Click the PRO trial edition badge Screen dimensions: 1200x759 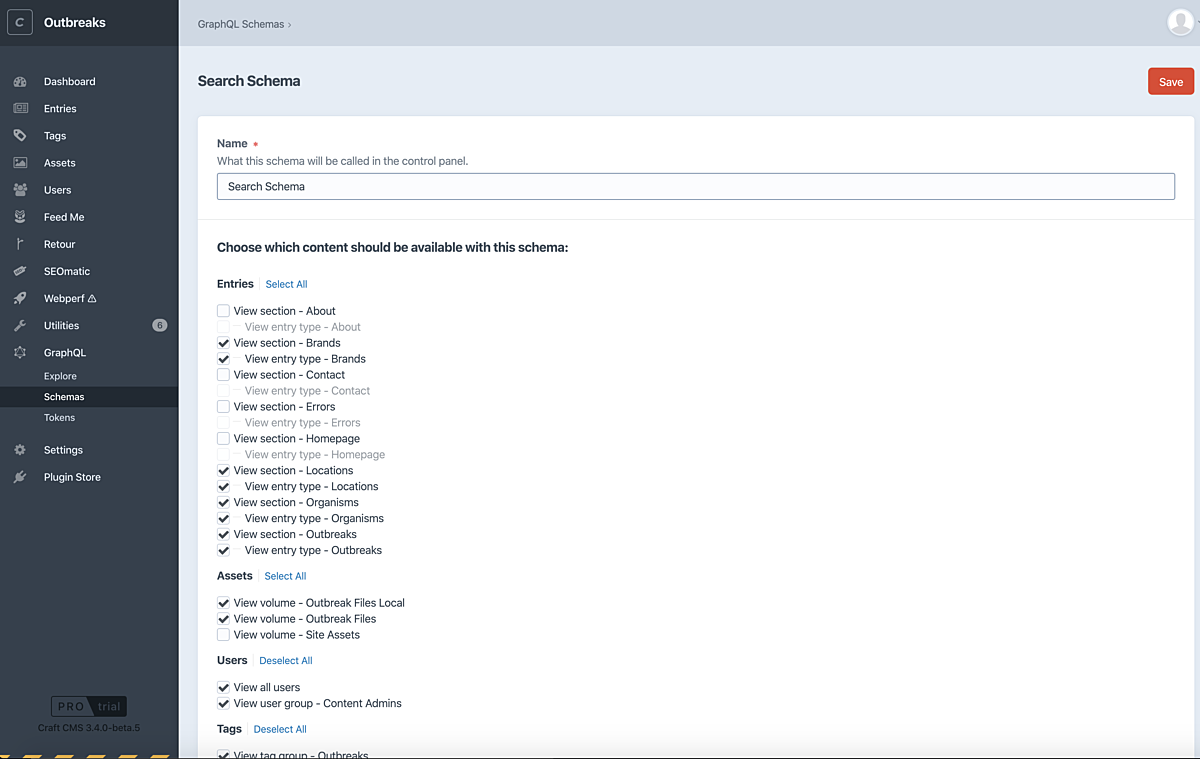coord(89,706)
